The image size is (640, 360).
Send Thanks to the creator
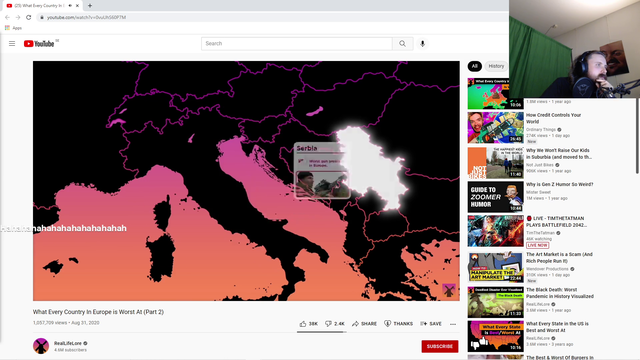(398, 324)
